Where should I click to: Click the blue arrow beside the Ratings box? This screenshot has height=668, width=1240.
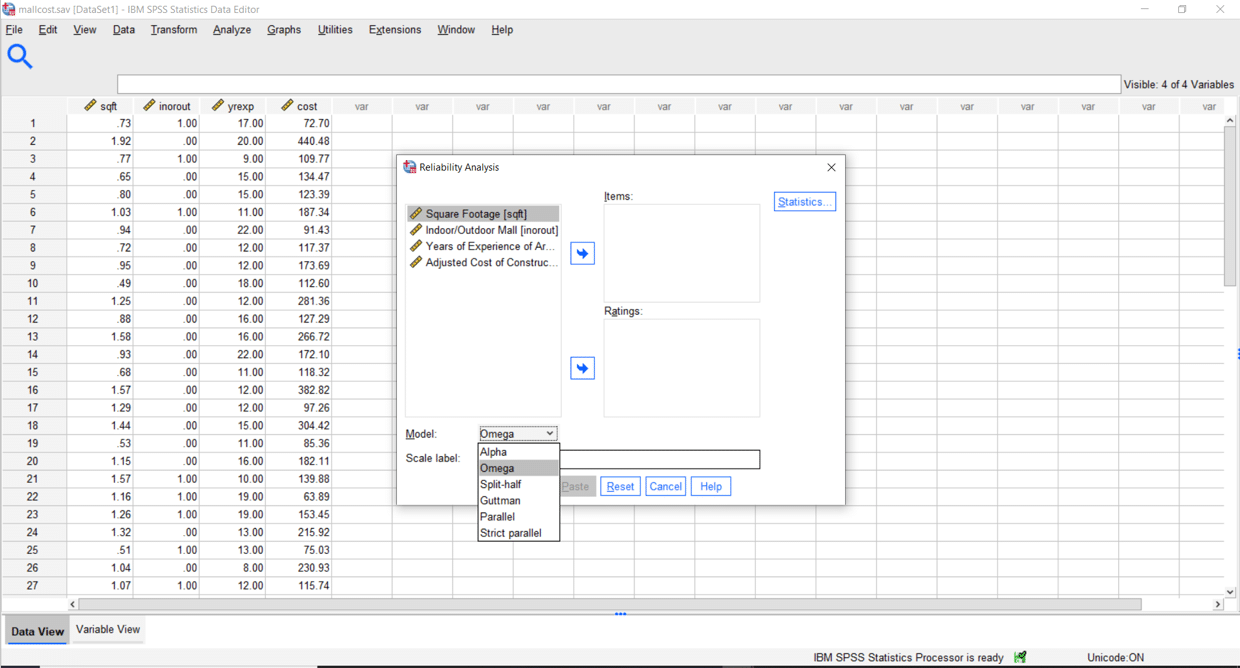(x=582, y=367)
